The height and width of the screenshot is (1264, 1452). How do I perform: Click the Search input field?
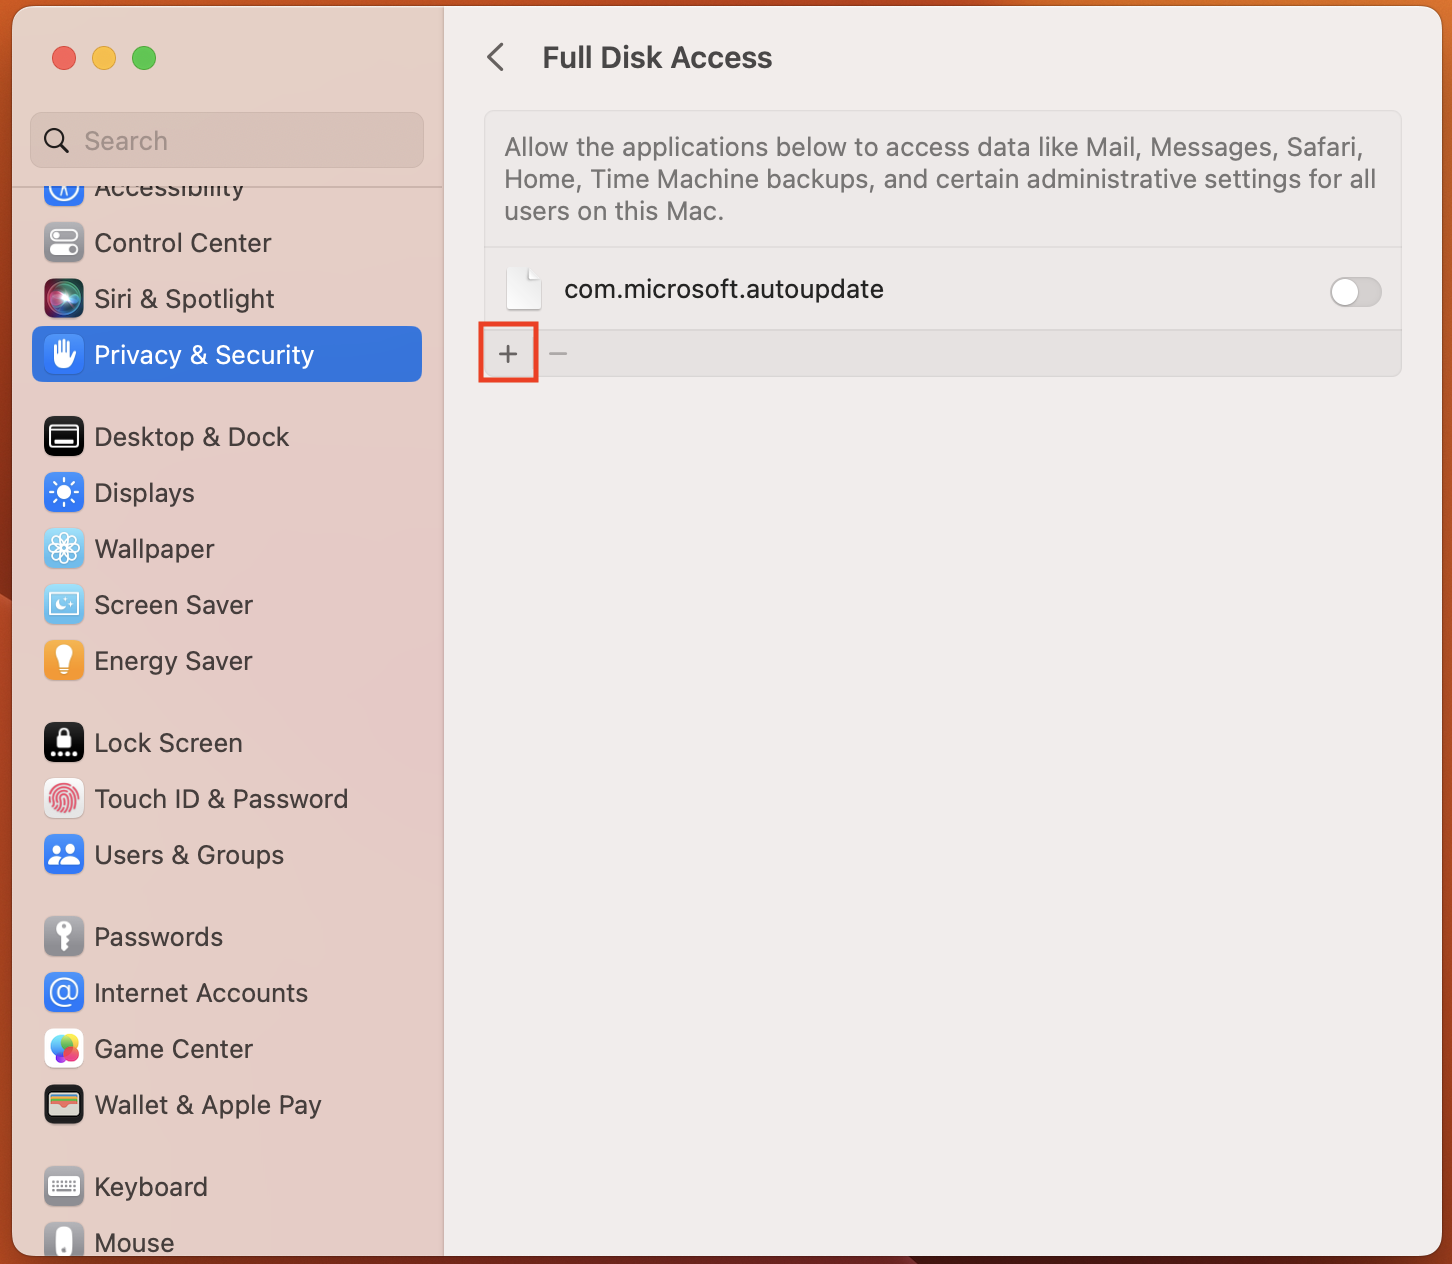click(x=227, y=140)
